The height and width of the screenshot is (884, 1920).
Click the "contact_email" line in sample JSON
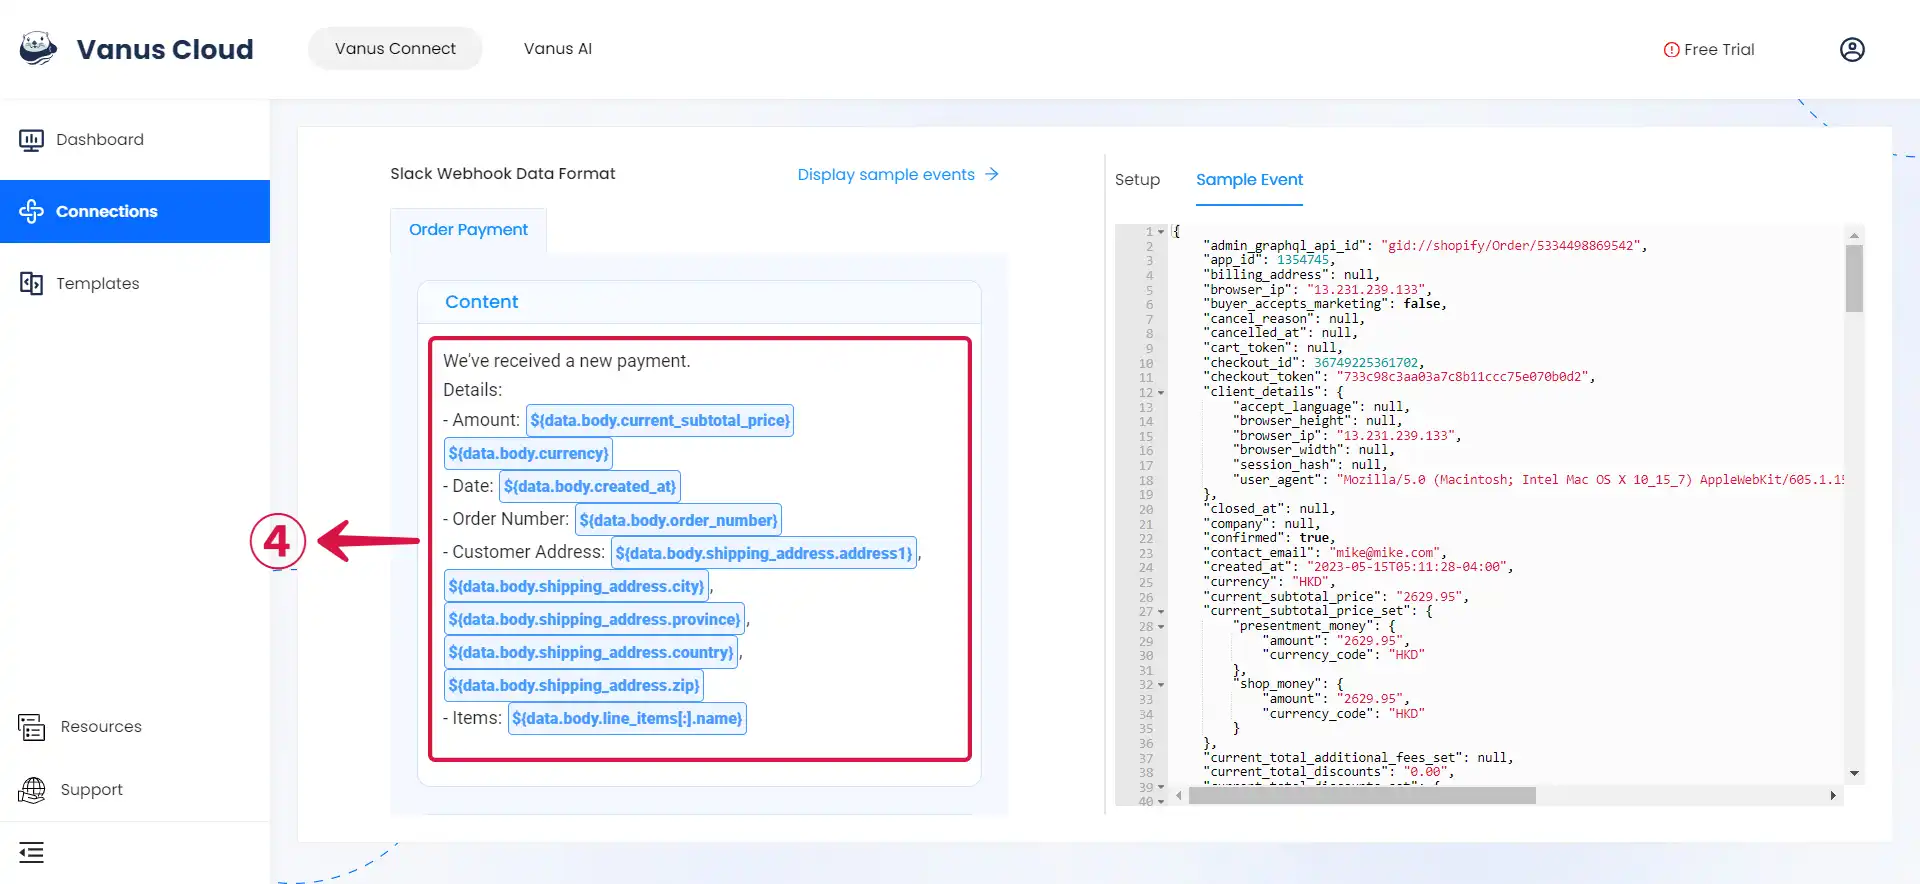coord(1325,553)
